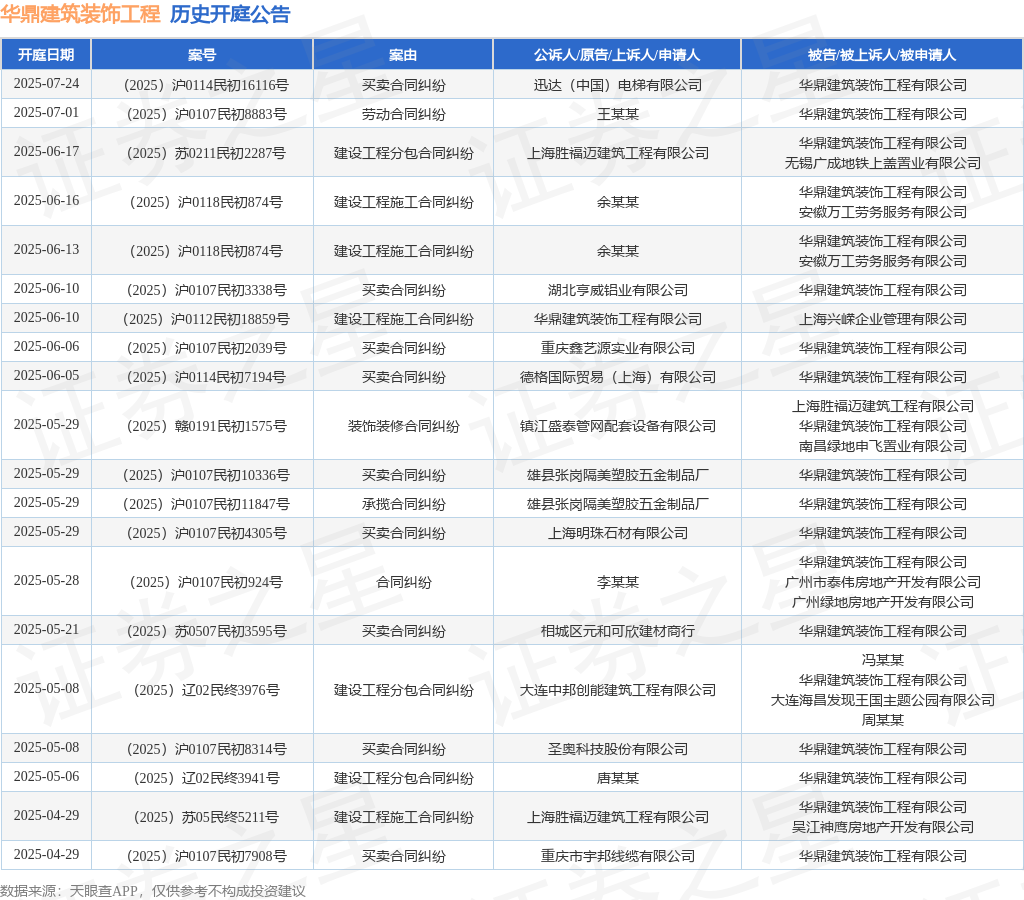Click defendant 广州市泰伟房地产开发有限公司

[x=882, y=583]
